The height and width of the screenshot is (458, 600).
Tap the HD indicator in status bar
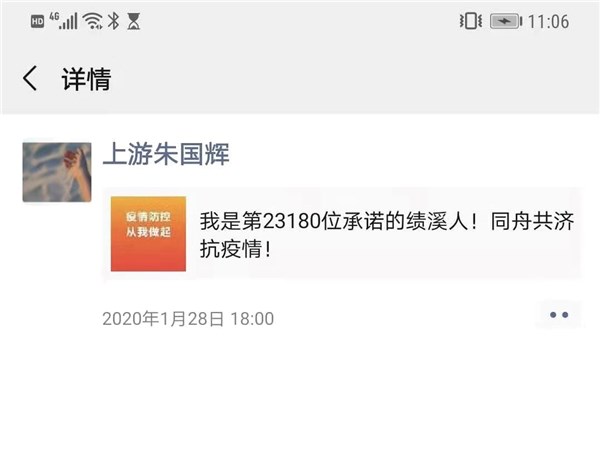(38, 21)
